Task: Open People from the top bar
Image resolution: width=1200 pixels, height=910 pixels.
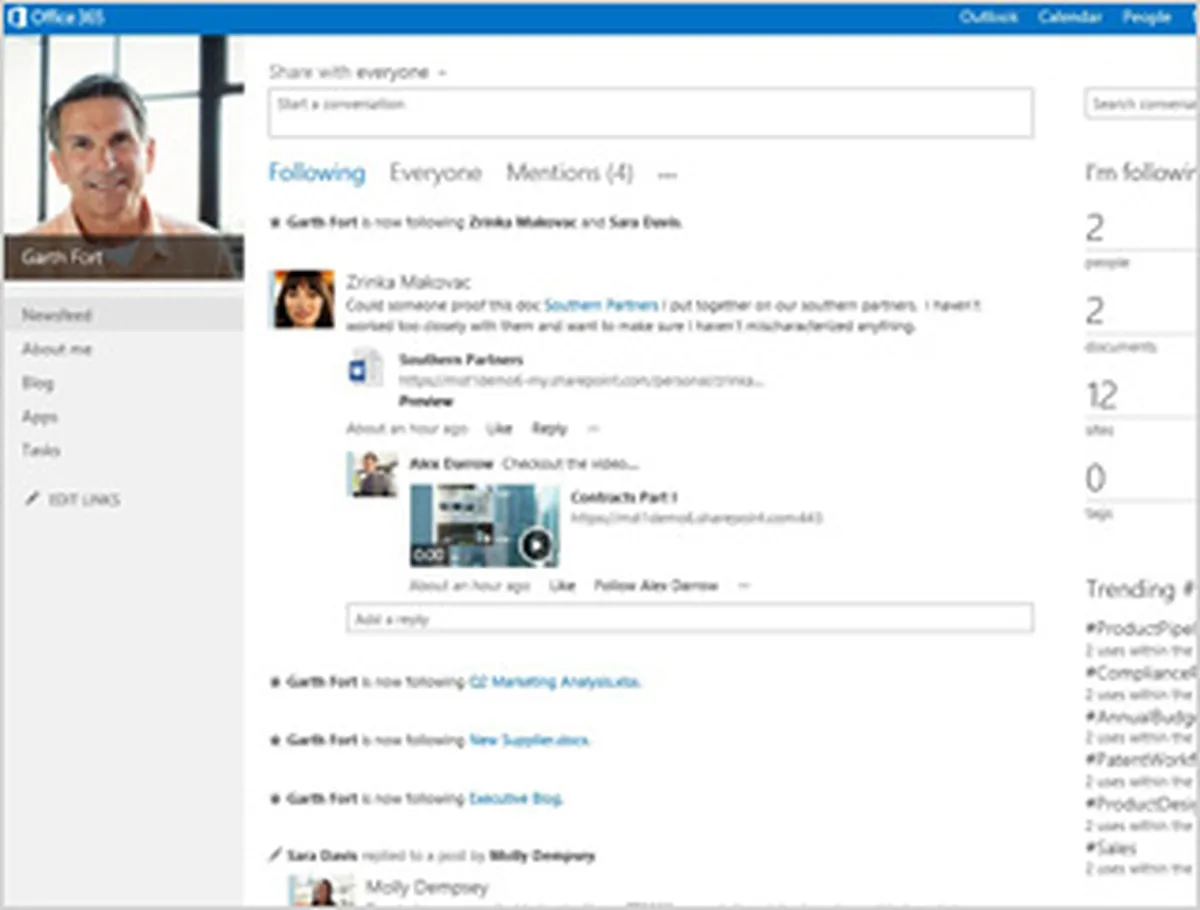Action: pyautogui.click(x=1146, y=17)
